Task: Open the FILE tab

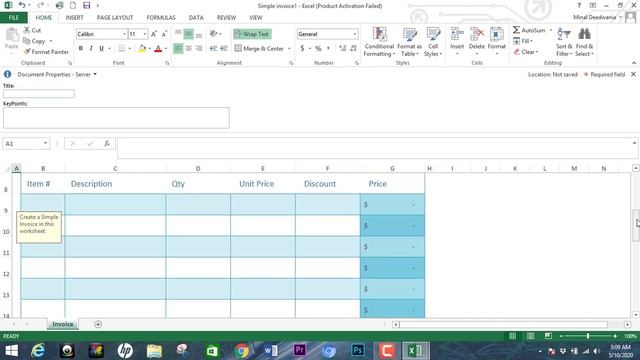Action: (x=13, y=18)
